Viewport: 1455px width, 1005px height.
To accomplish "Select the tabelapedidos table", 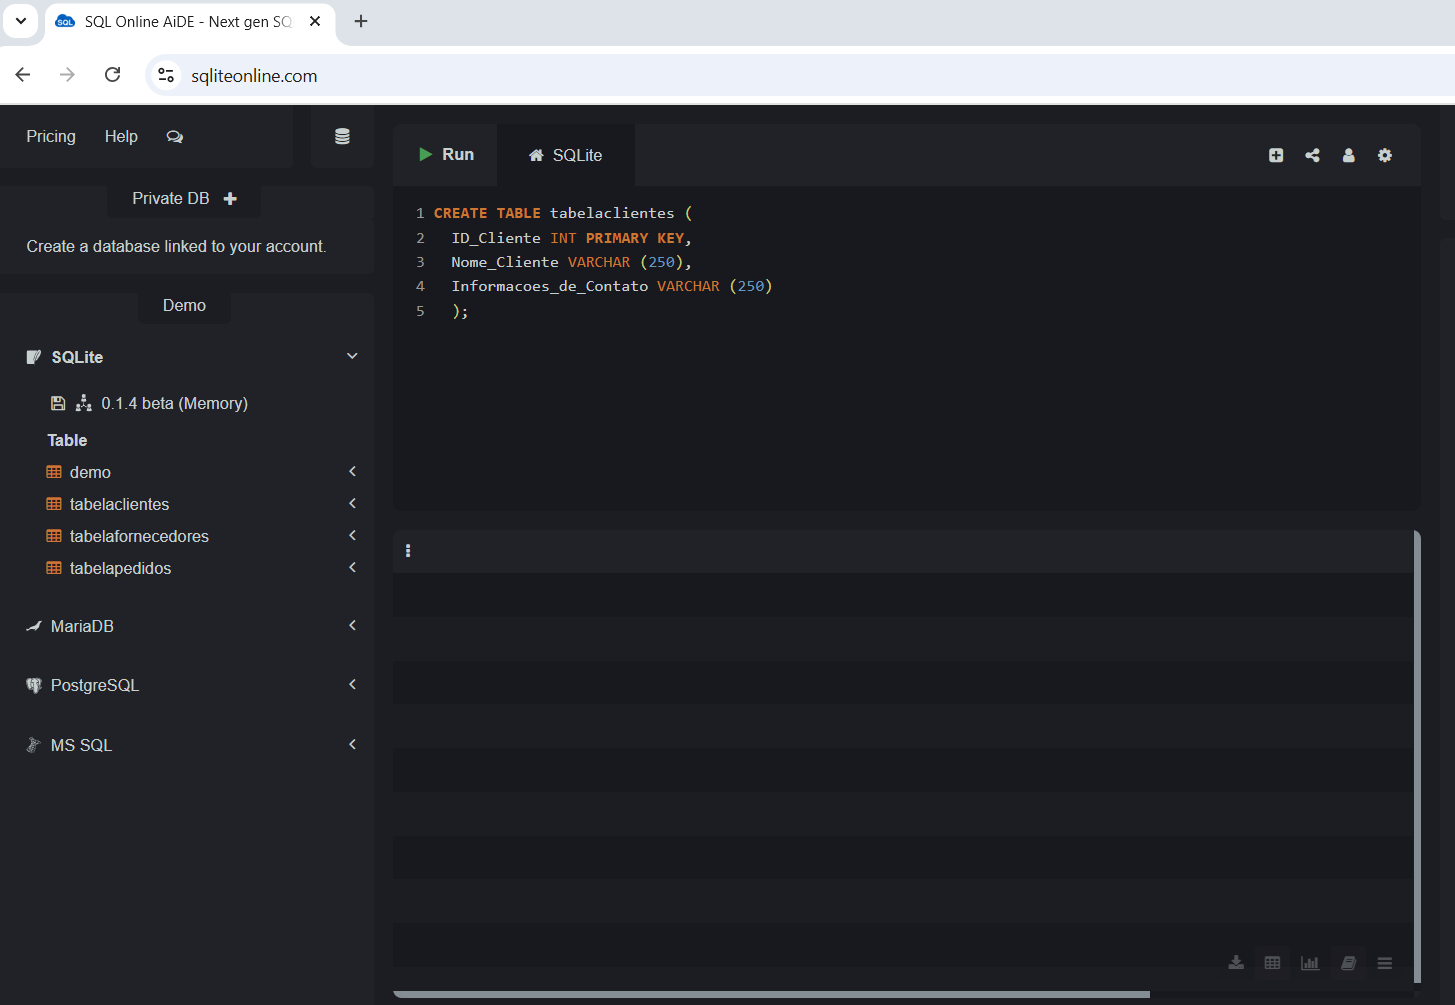I will [x=120, y=568].
